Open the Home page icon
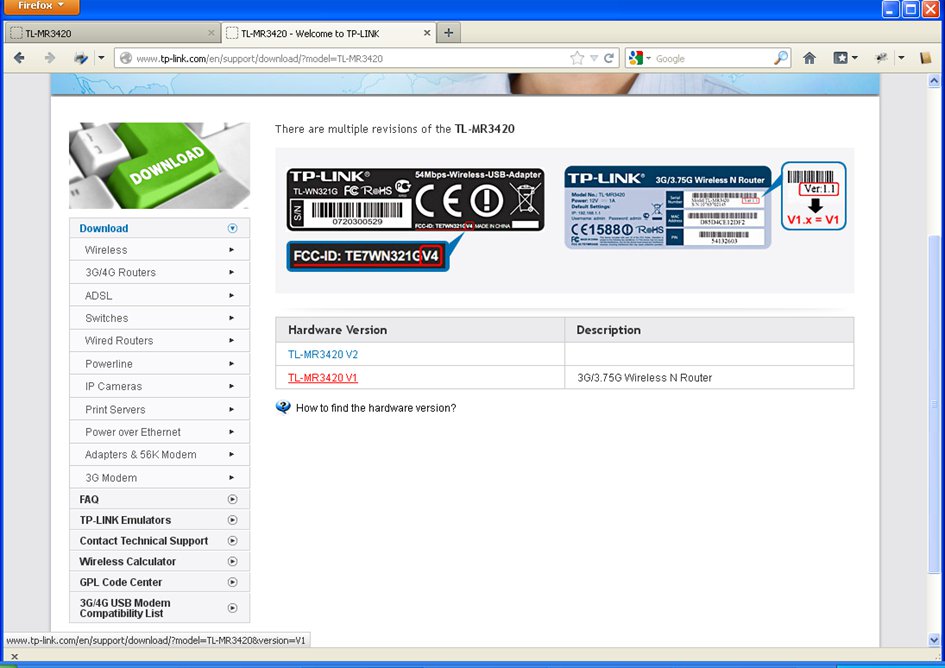 click(809, 58)
